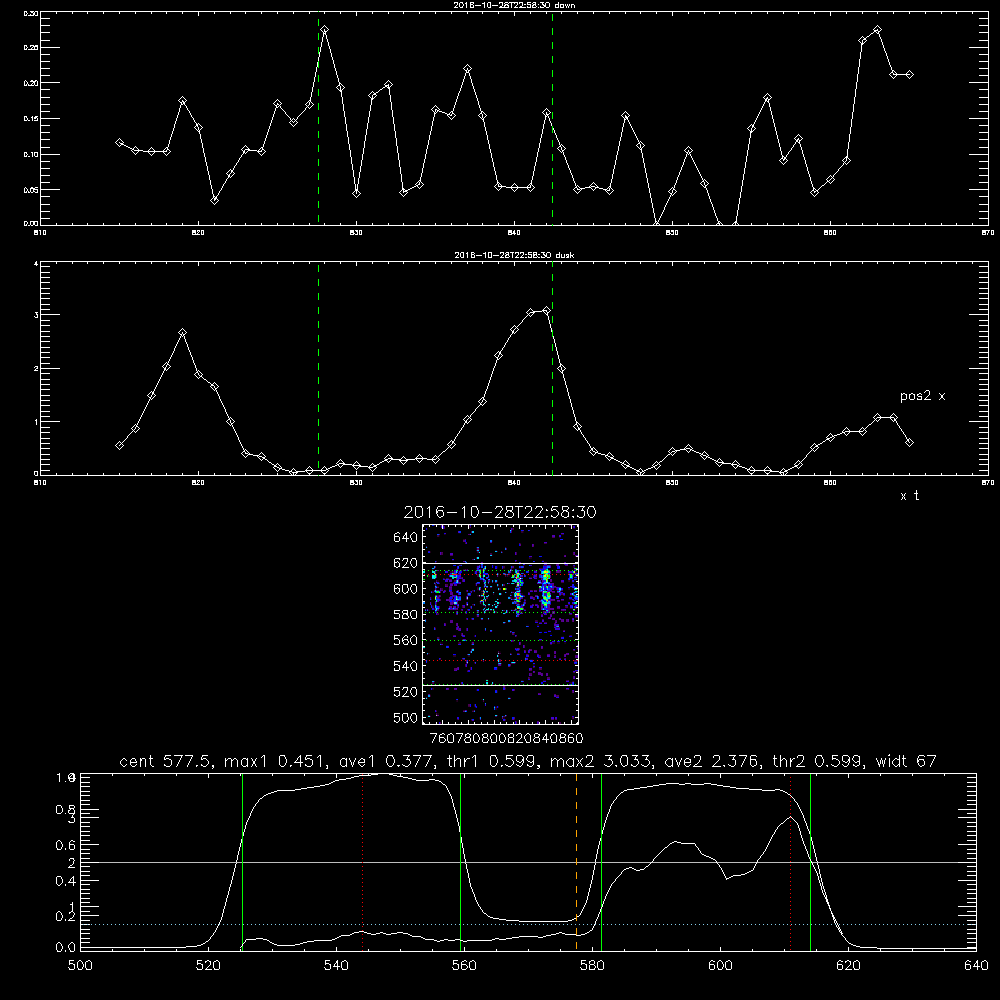
Task: Click the 'x t' label below dusk plot
Action: coord(909,496)
